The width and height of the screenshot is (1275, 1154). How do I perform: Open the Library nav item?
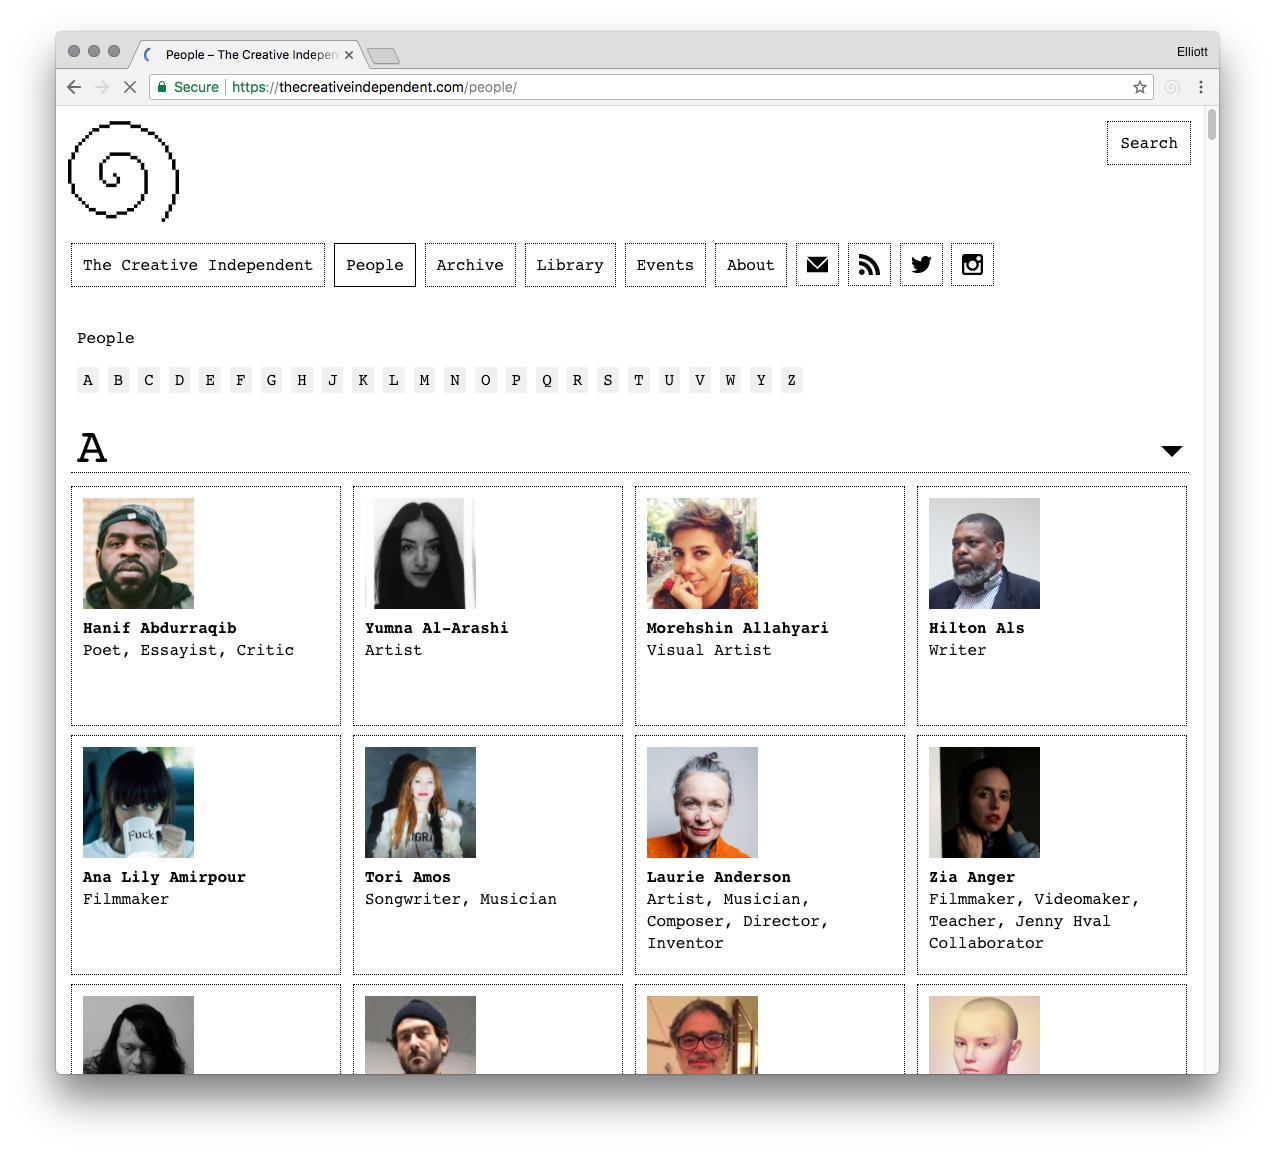point(570,265)
